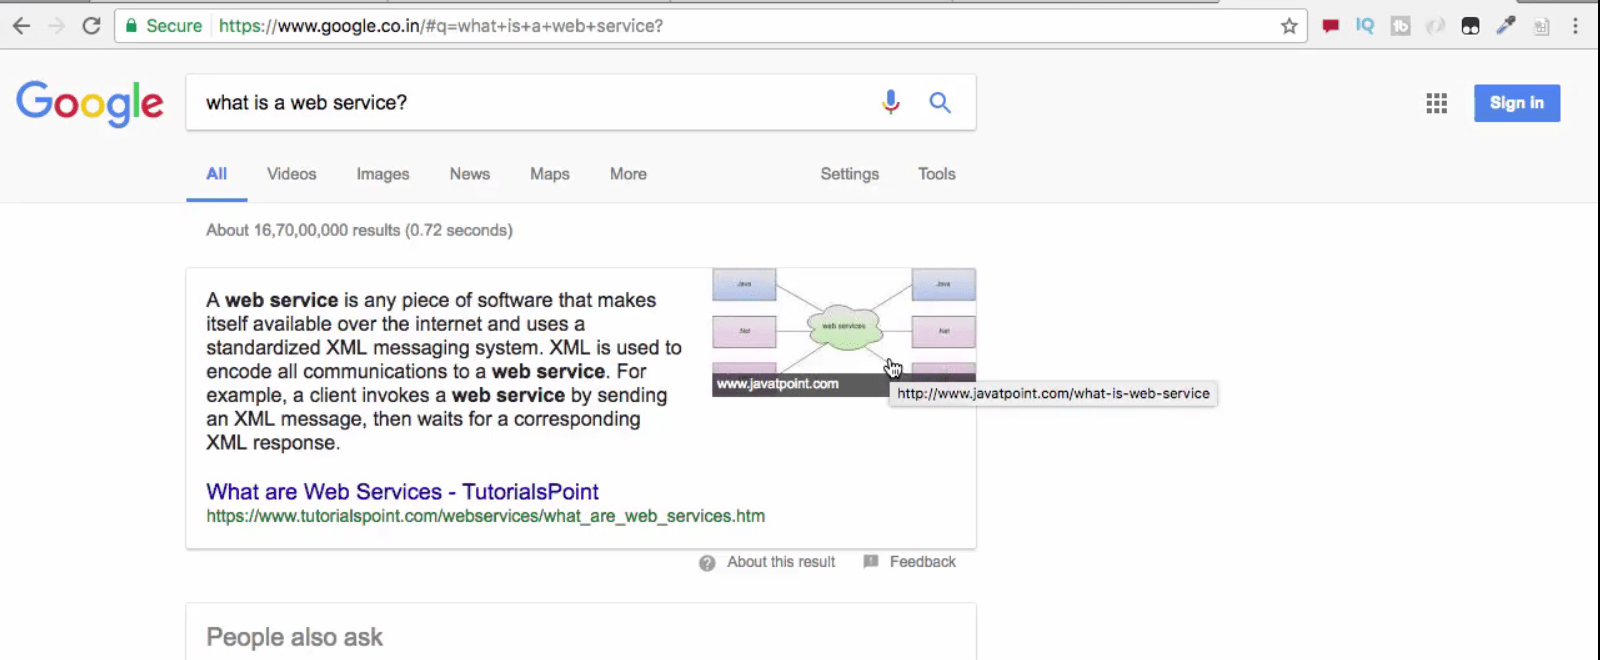Open the search Tools options
This screenshot has width=1600, height=660.
(x=937, y=174)
